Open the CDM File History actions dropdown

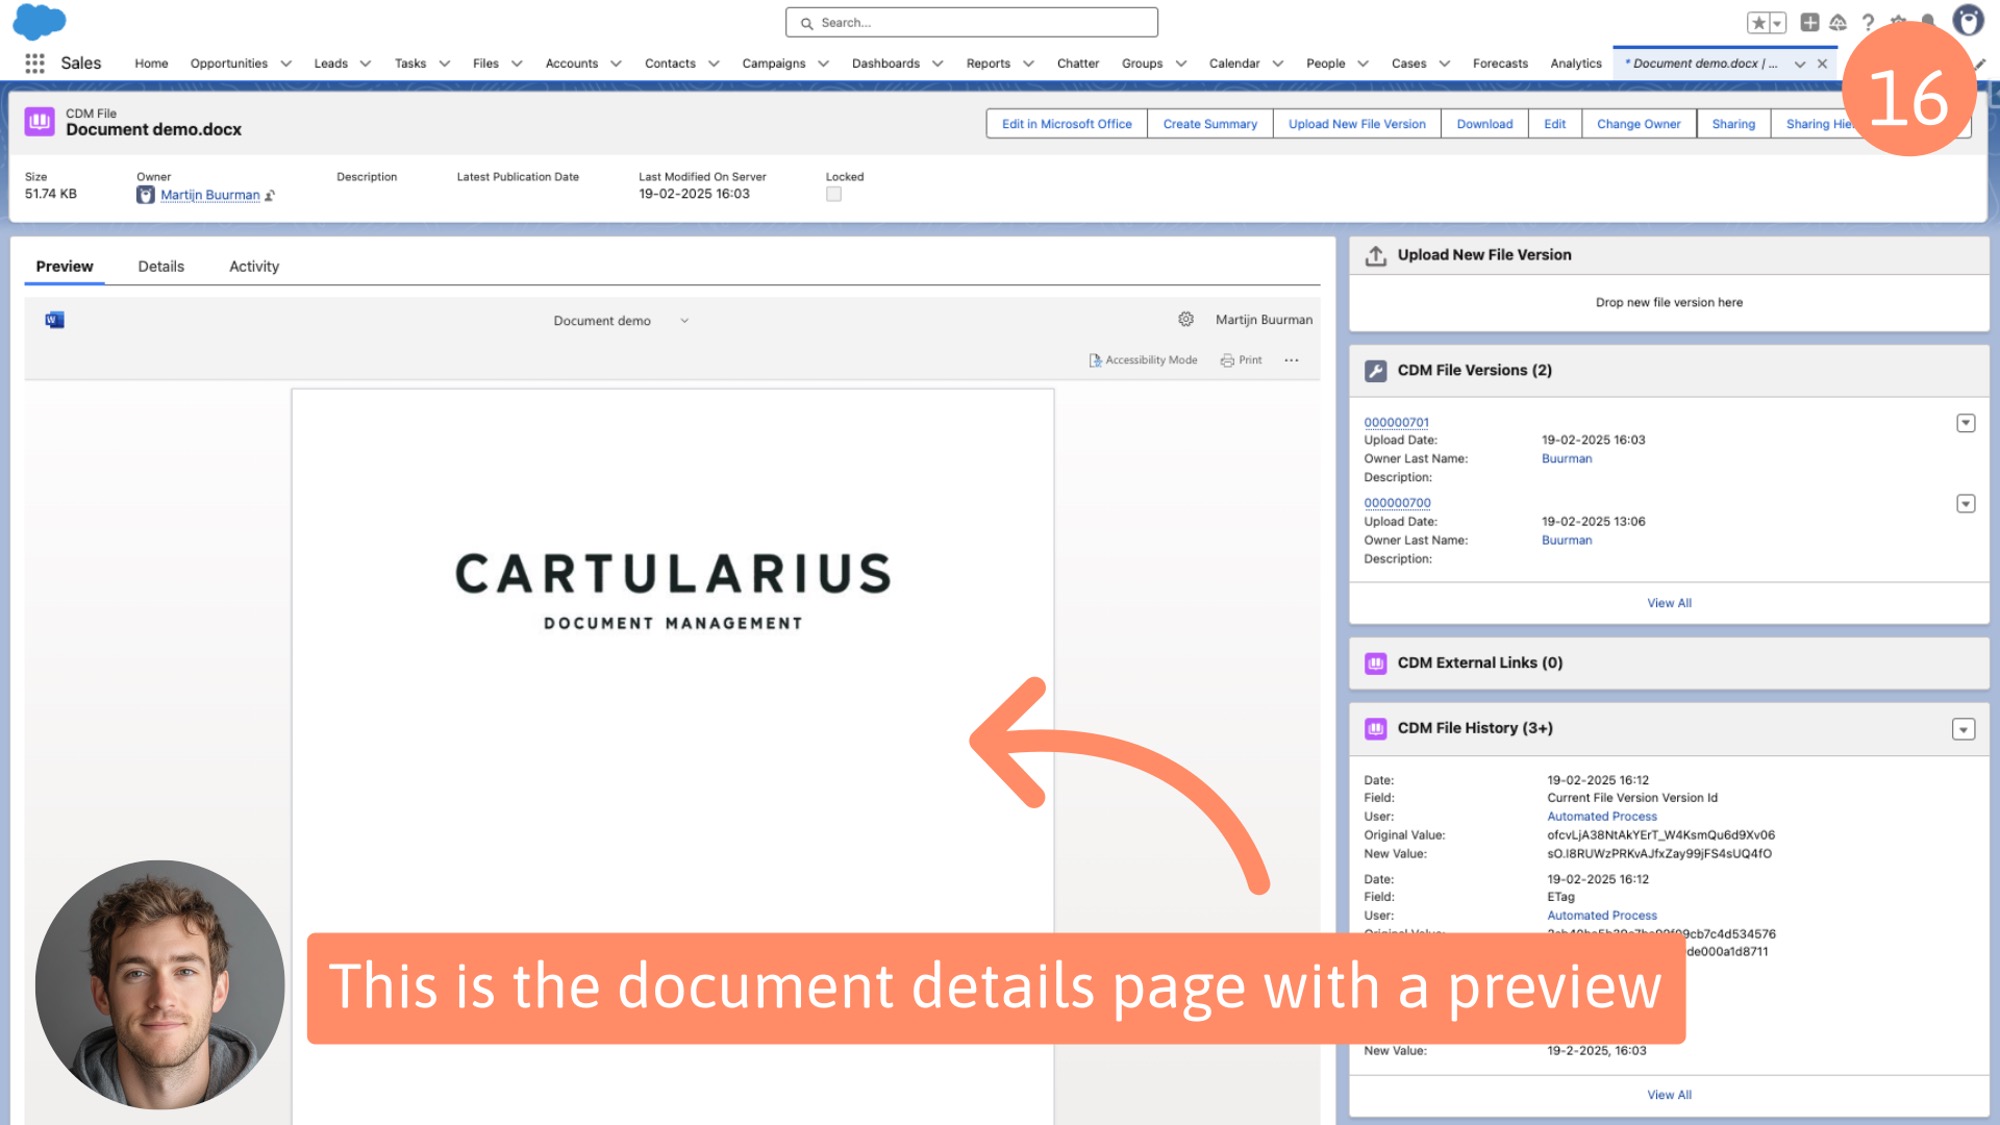[1963, 729]
